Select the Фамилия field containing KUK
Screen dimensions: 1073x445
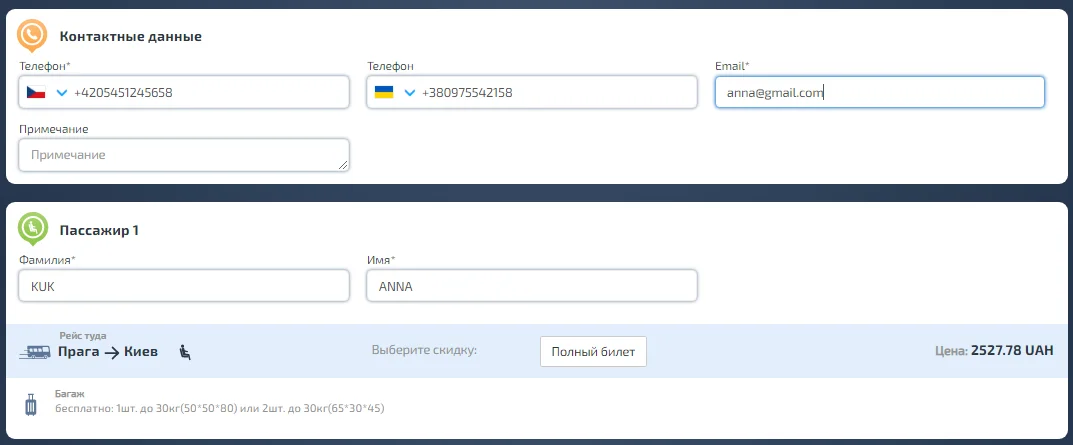183,286
